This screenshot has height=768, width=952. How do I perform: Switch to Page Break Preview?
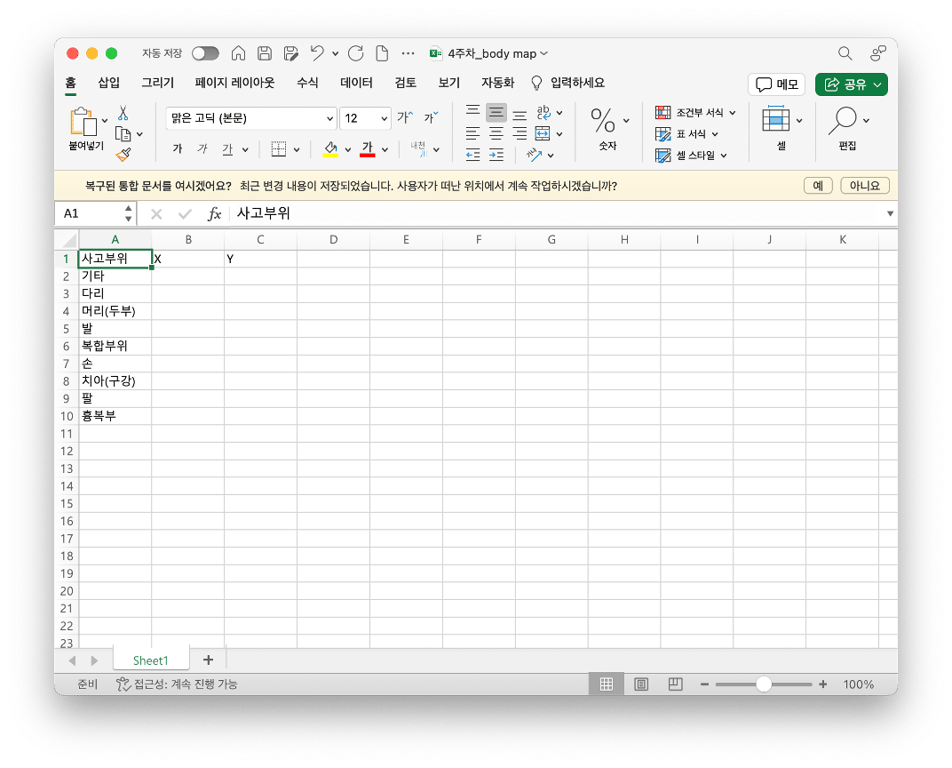tap(675, 684)
